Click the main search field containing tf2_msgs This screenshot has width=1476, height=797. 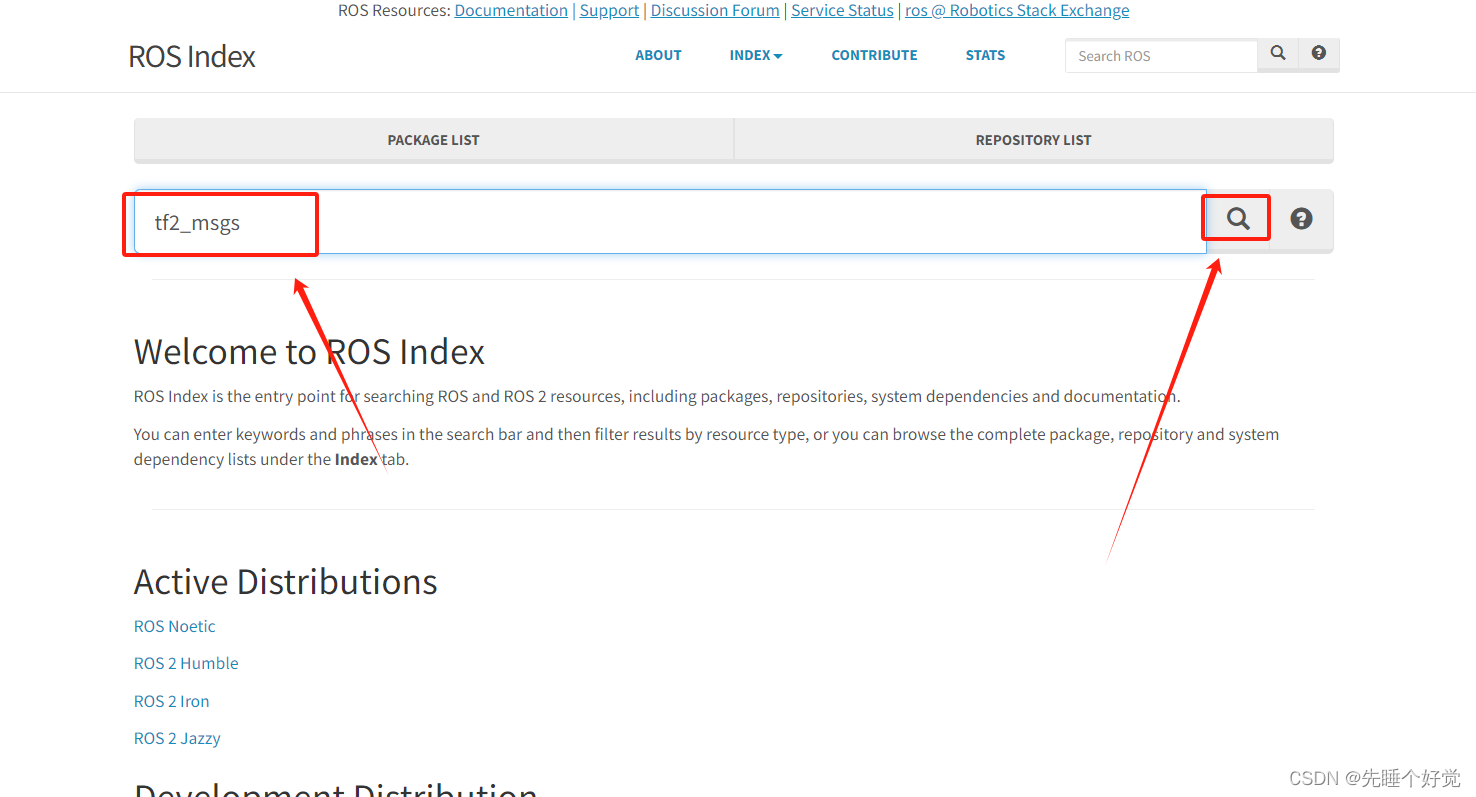(x=670, y=222)
